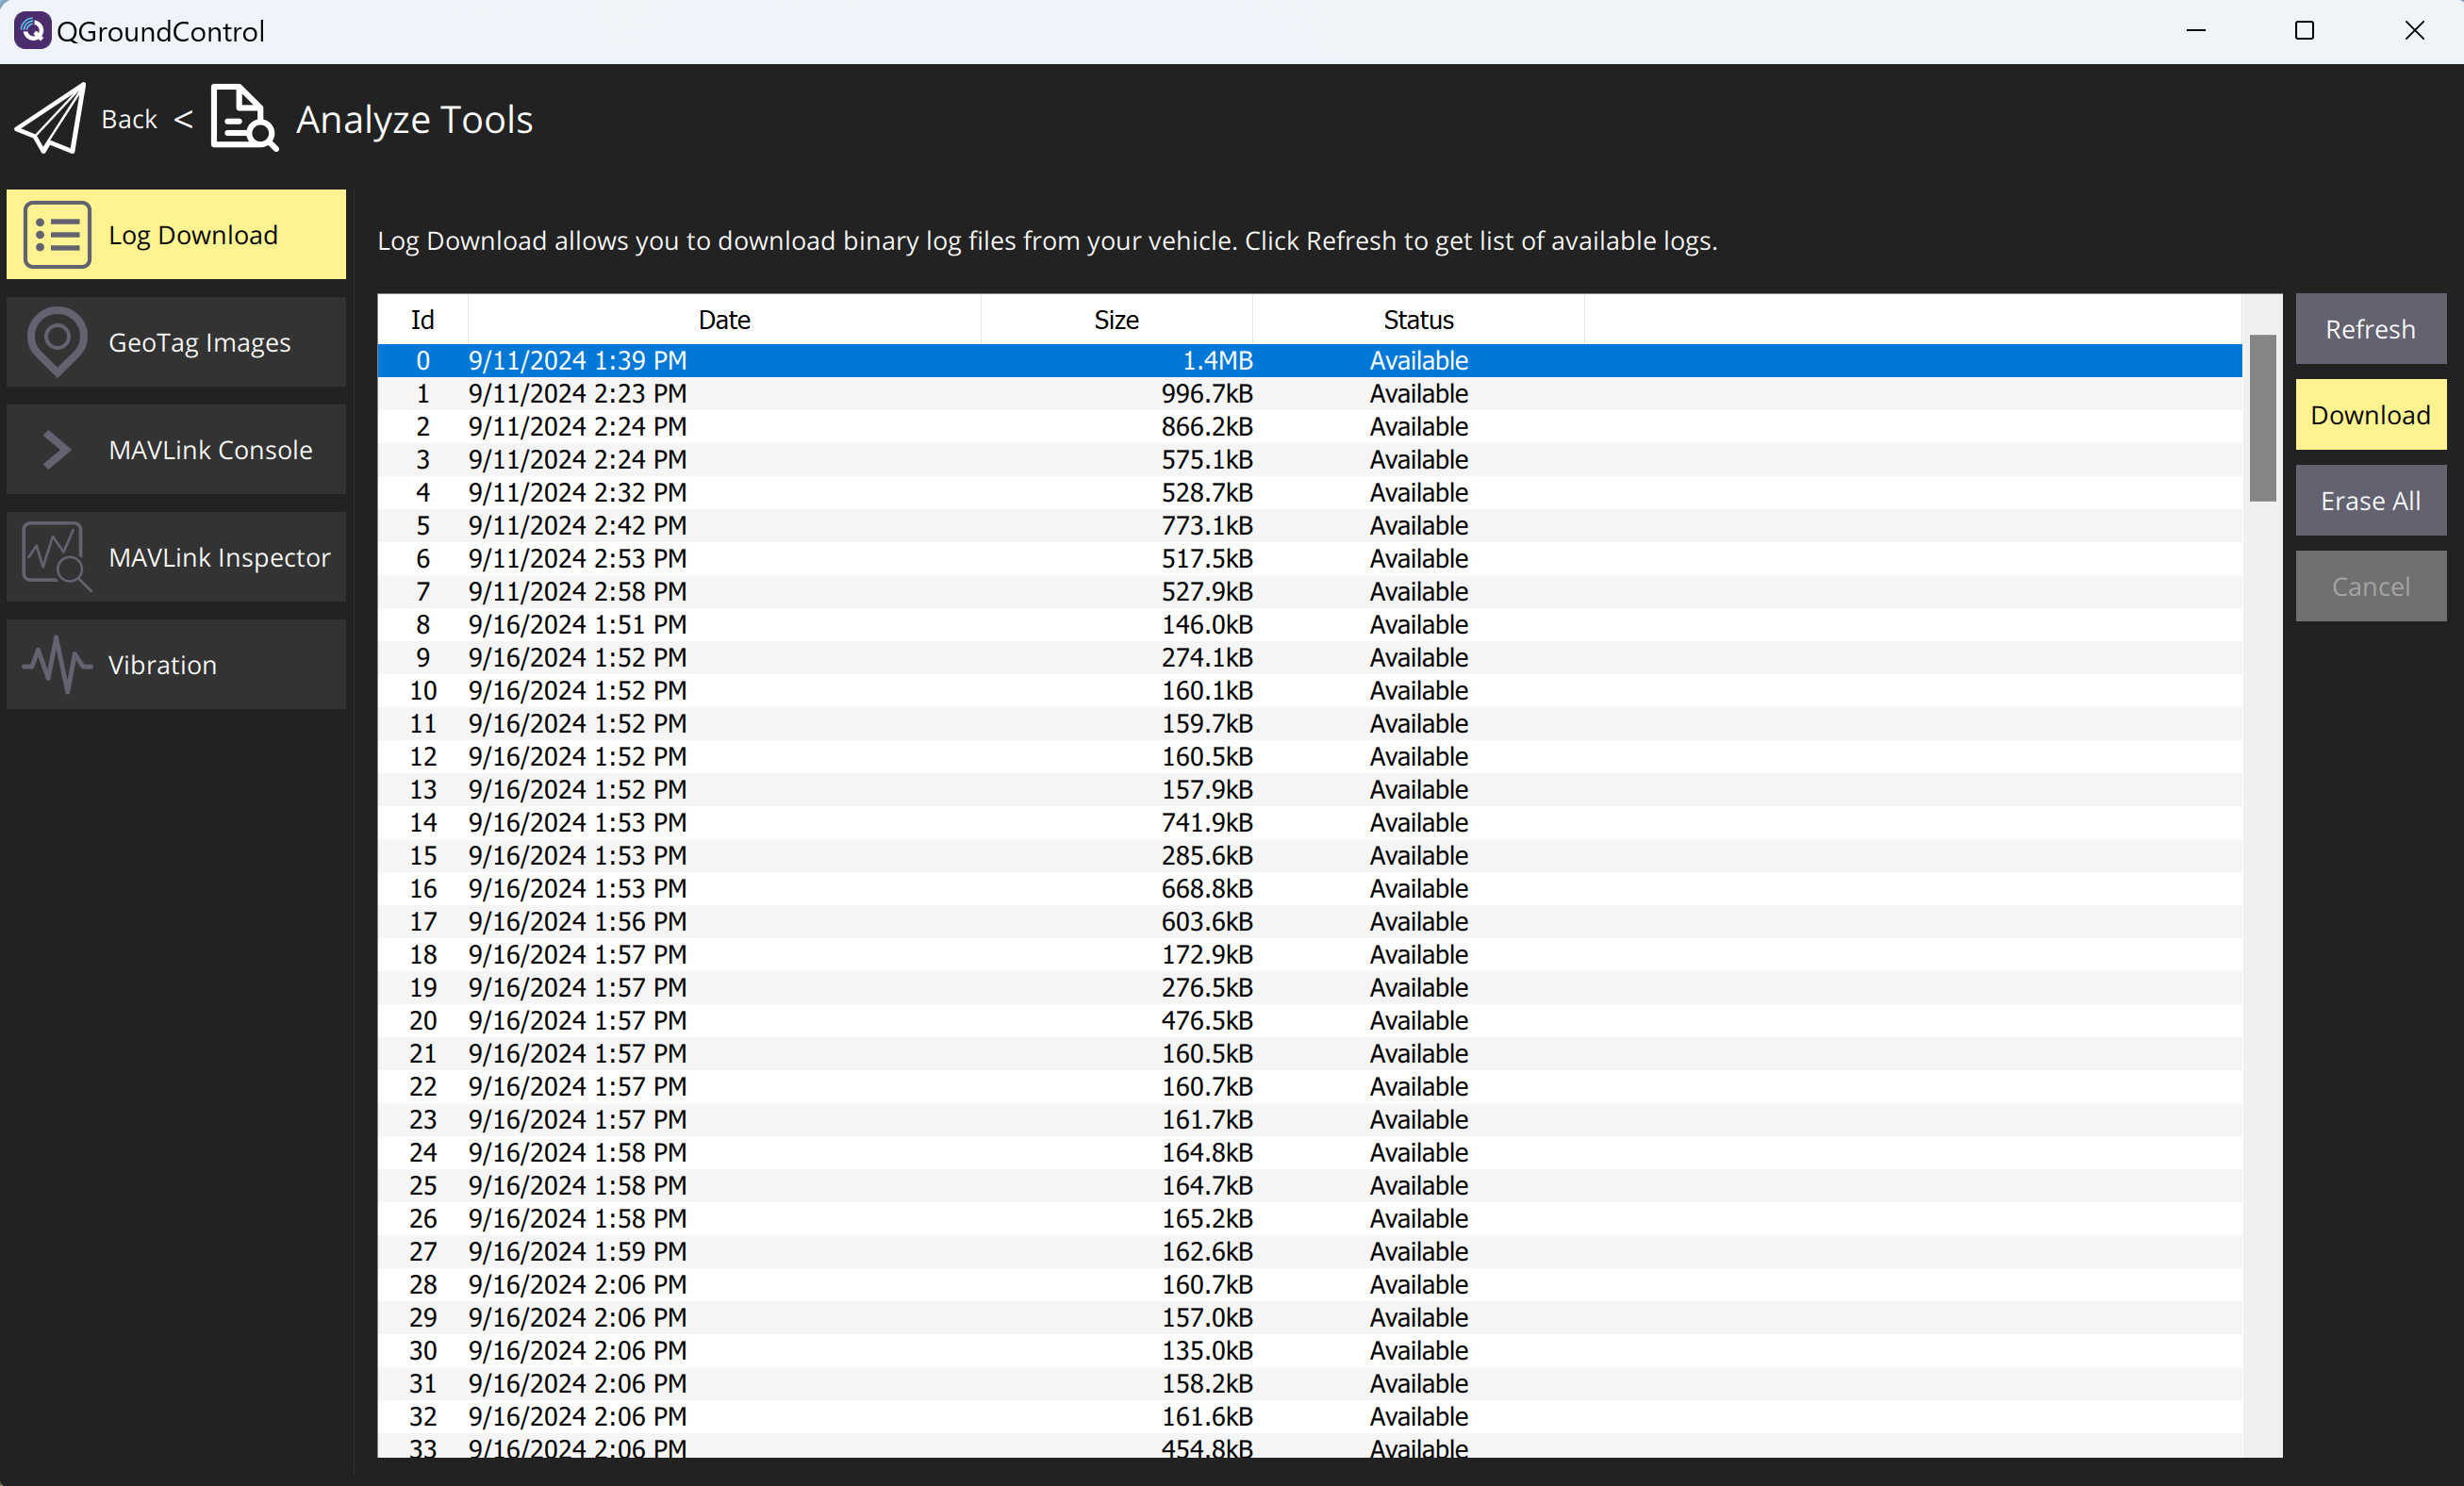Select log 13 with size 157.9kB
This screenshot has height=1486, width=2464.
(1309, 790)
